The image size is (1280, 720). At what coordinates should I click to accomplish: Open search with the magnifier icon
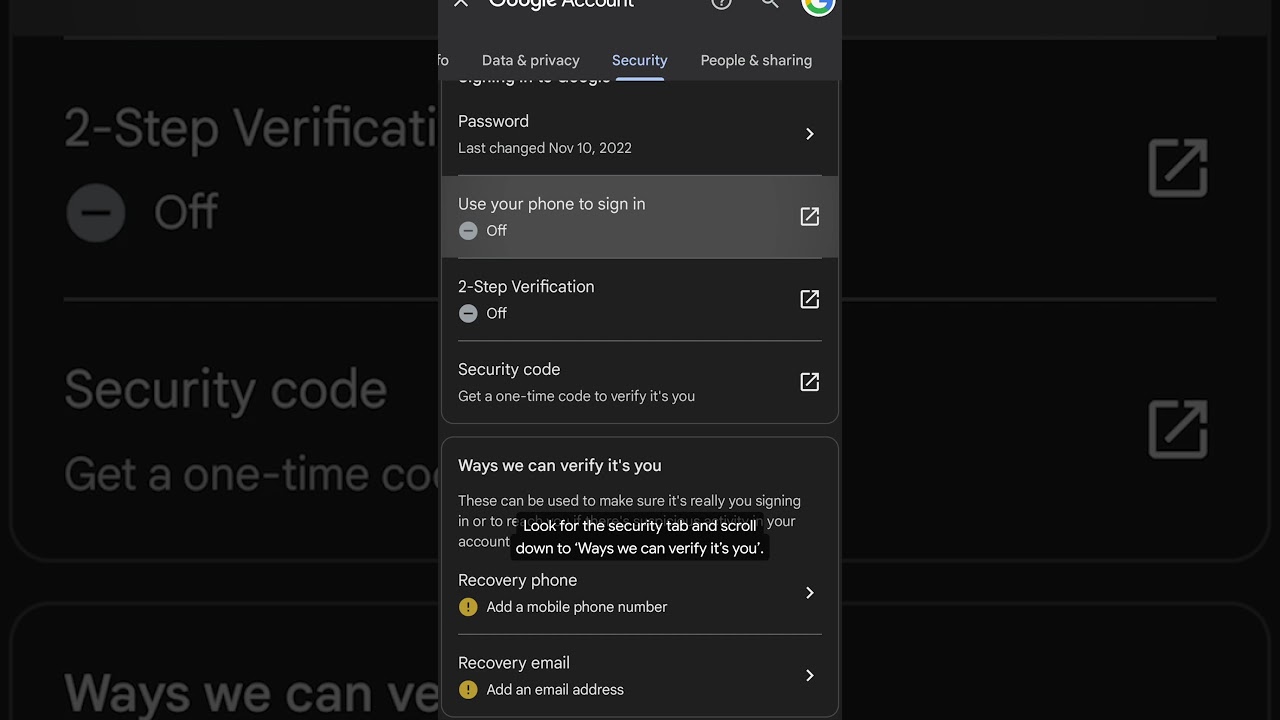click(x=770, y=4)
